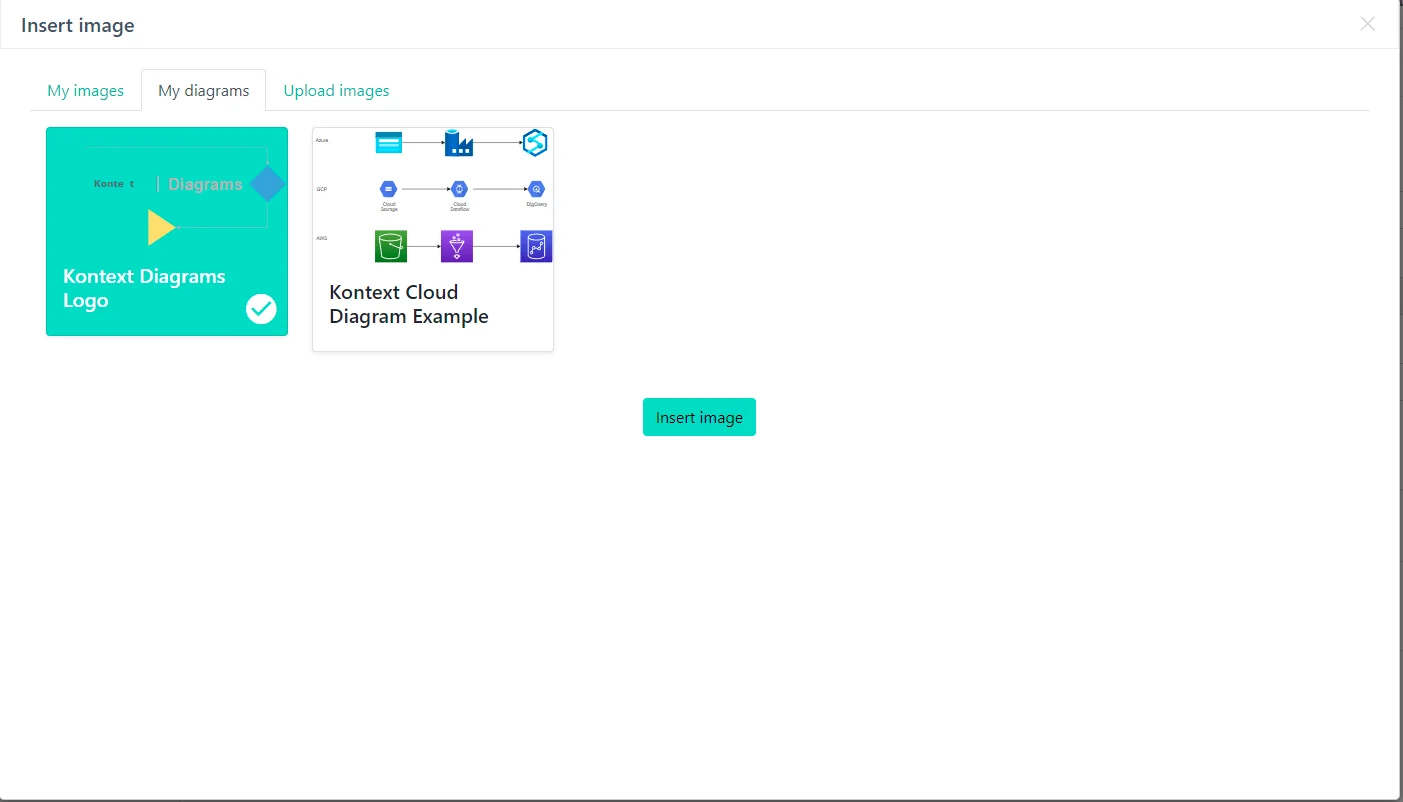Image resolution: width=1403 pixels, height=802 pixels.
Task: Select the Kontext Cloud Diagram Example title
Action: 409,304
